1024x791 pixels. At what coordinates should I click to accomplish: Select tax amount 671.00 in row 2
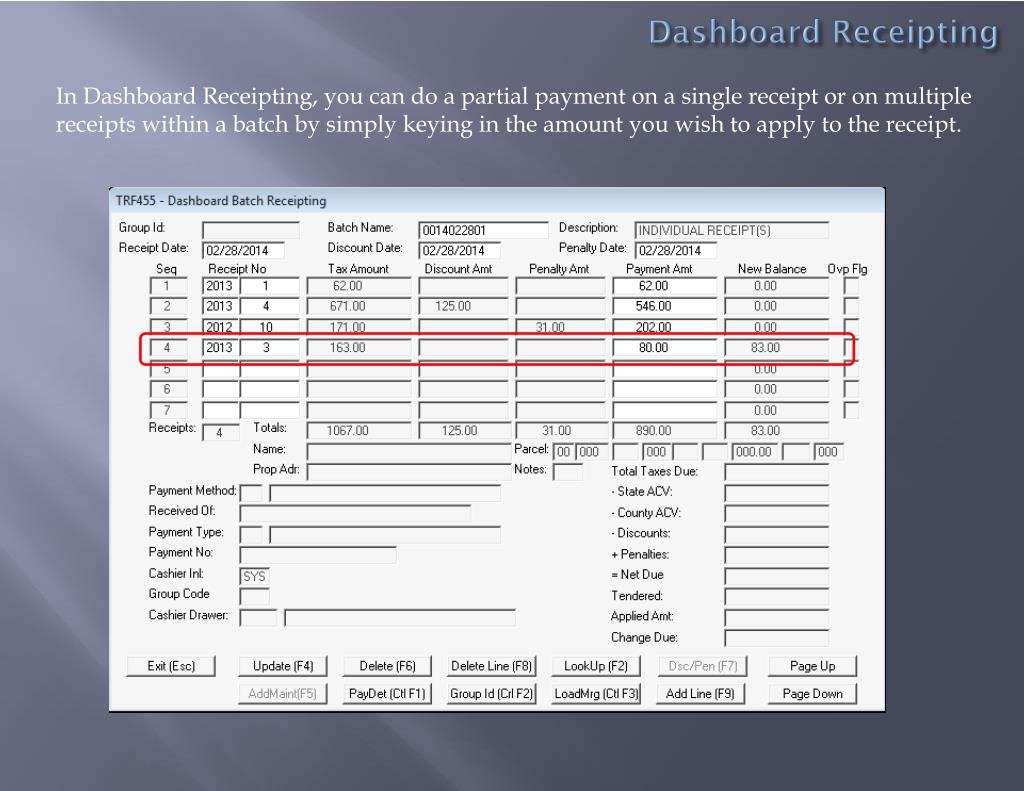(359, 306)
